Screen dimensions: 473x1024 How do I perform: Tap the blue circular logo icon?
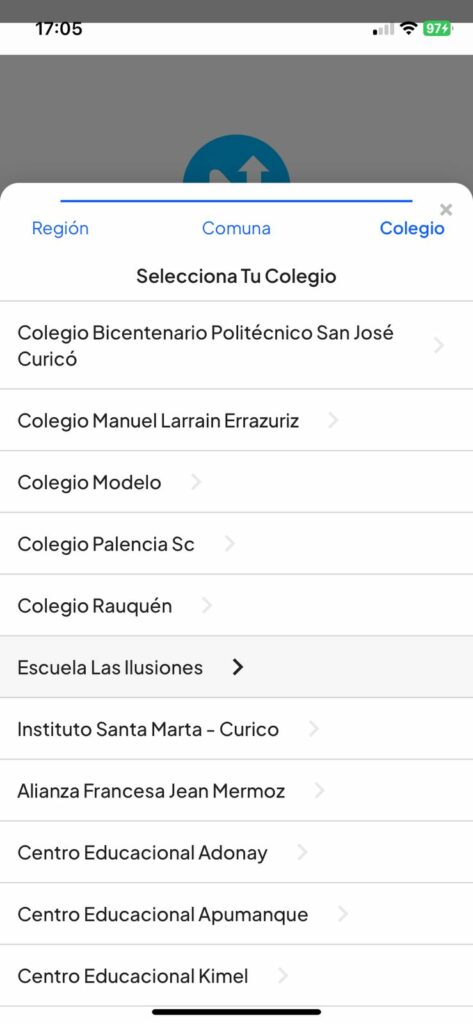tap(236, 159)
